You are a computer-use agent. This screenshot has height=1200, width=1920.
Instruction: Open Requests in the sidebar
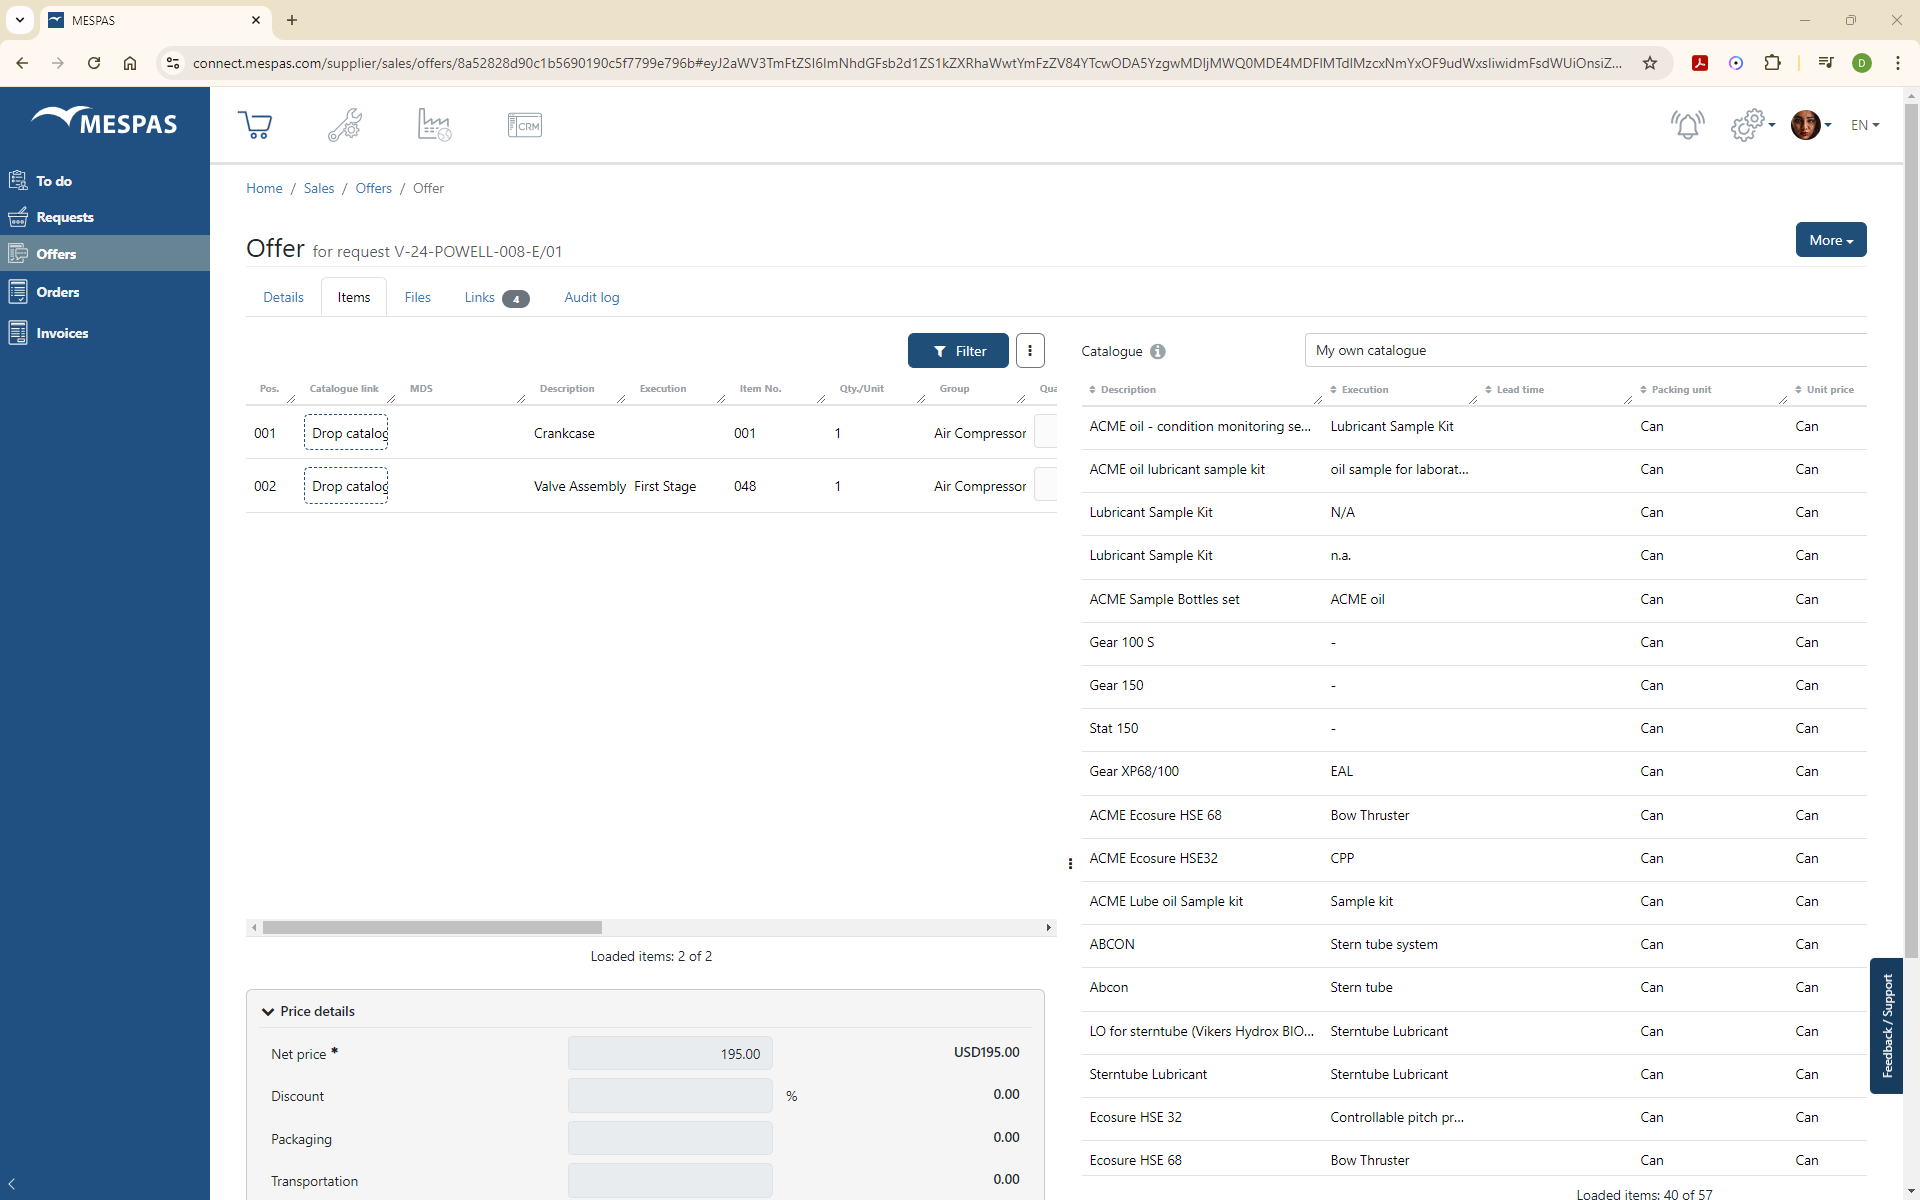[x=105, y=217]
